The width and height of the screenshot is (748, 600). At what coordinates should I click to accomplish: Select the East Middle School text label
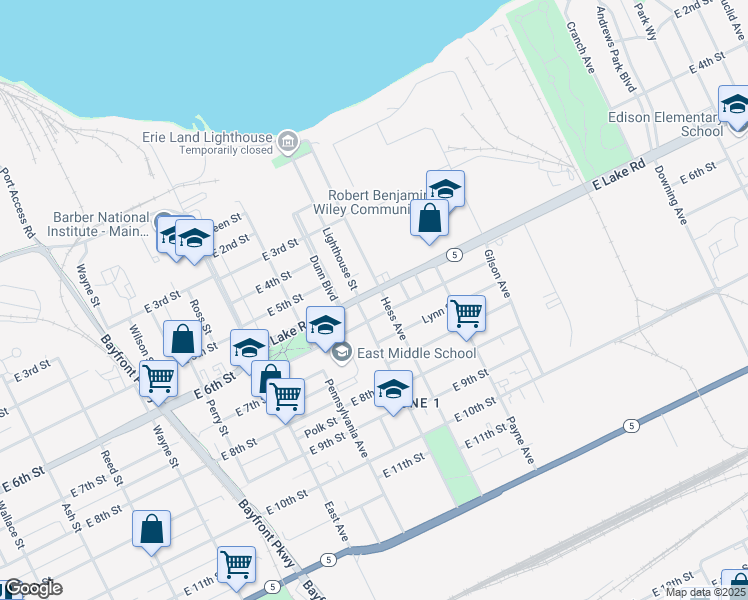417,352
